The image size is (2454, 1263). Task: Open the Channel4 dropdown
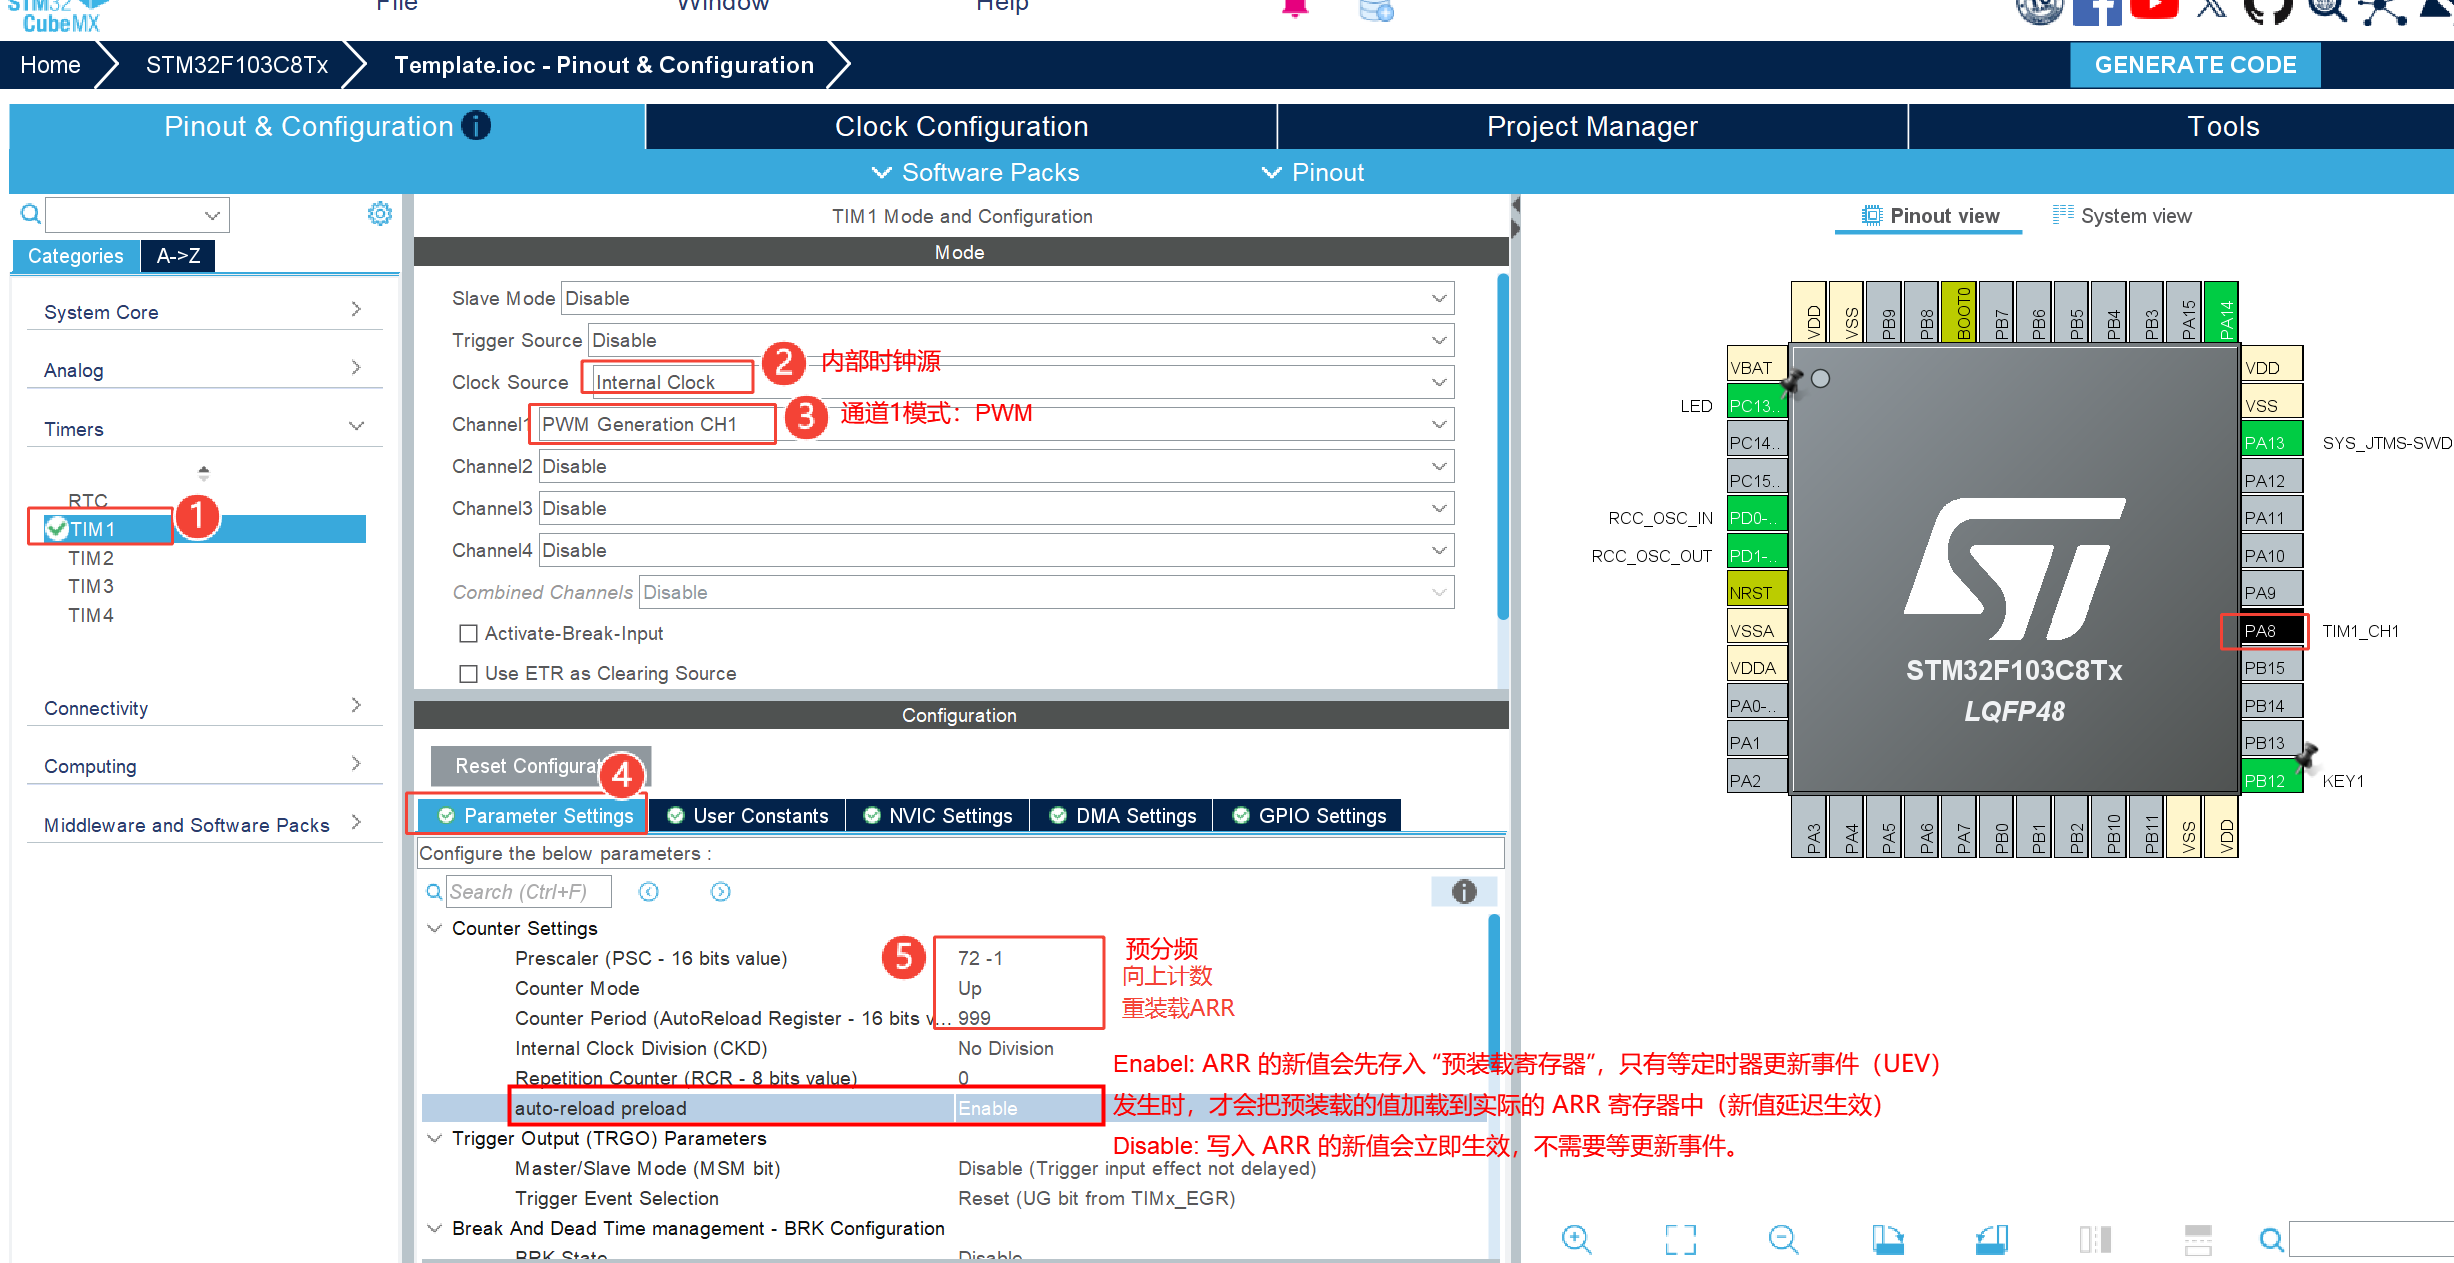pyautogui.click(x=996, y=550)
